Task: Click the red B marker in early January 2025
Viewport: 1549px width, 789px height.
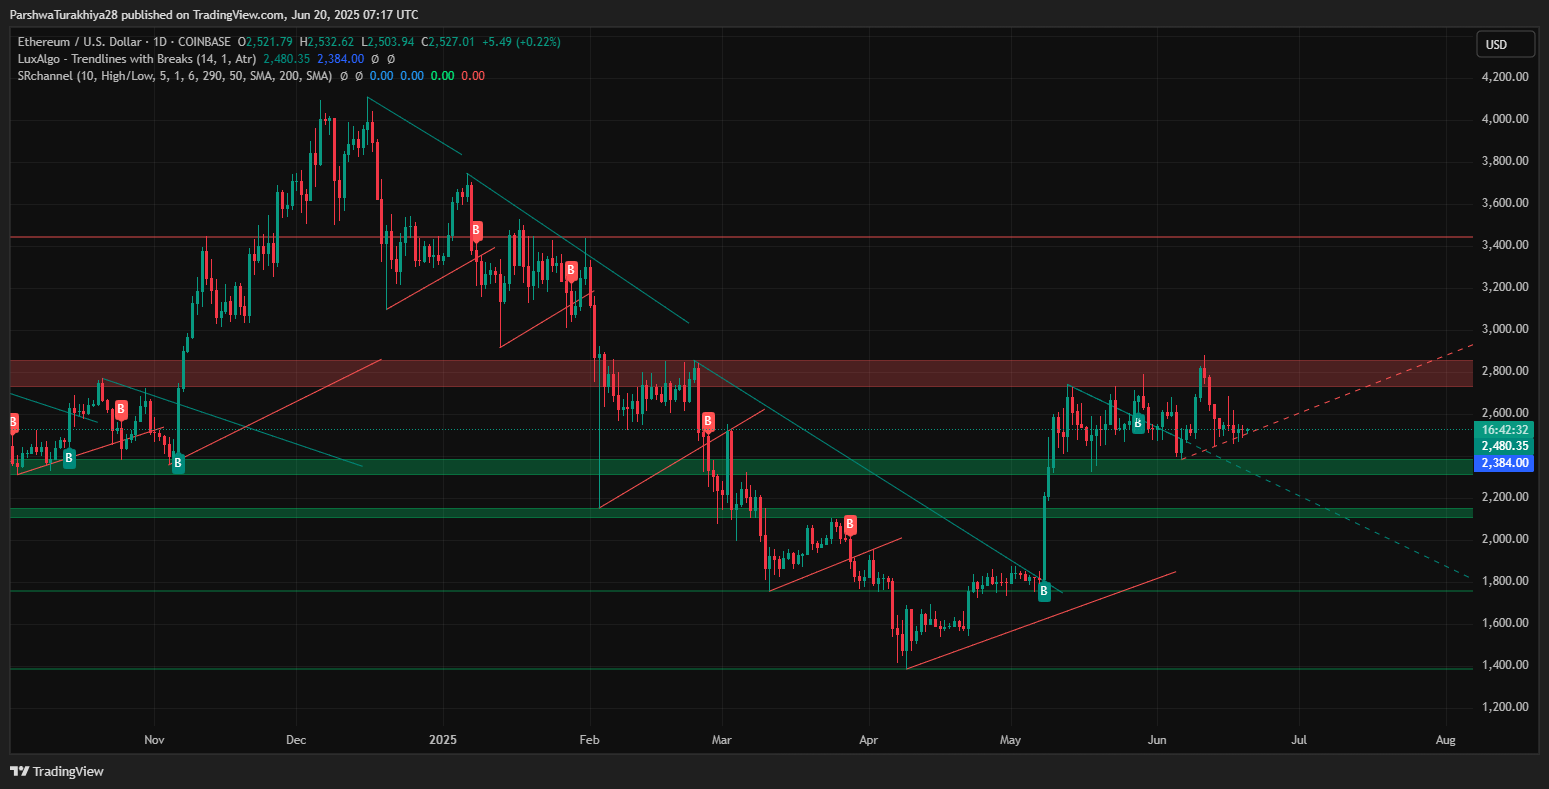Action: click(476, 230)
